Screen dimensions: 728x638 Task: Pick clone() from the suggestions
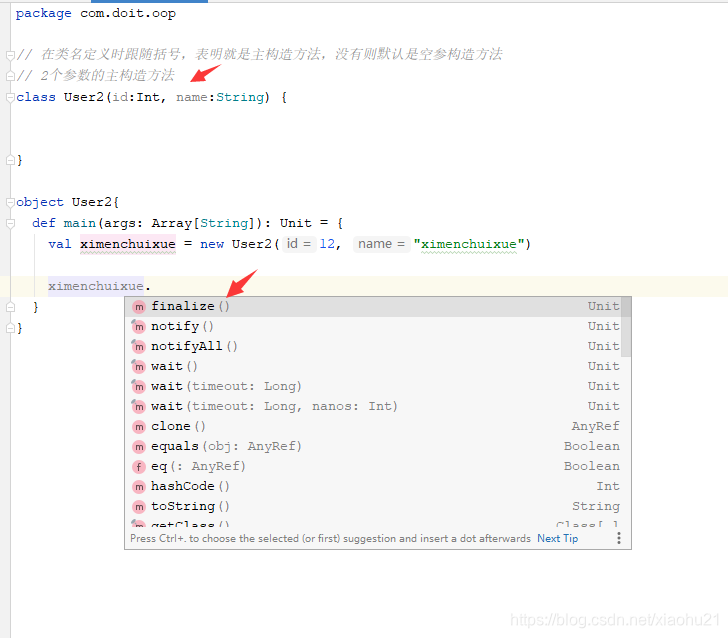[374, 426]
